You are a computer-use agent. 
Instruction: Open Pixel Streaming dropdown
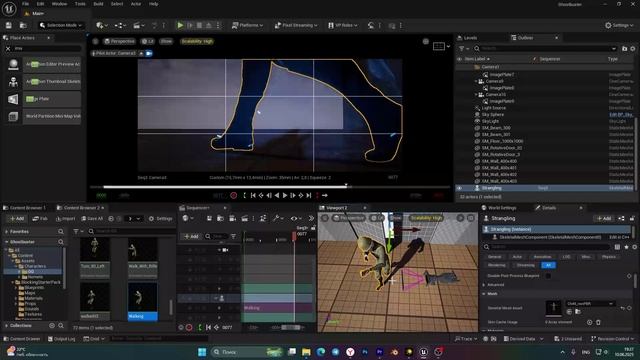point(296,25)
